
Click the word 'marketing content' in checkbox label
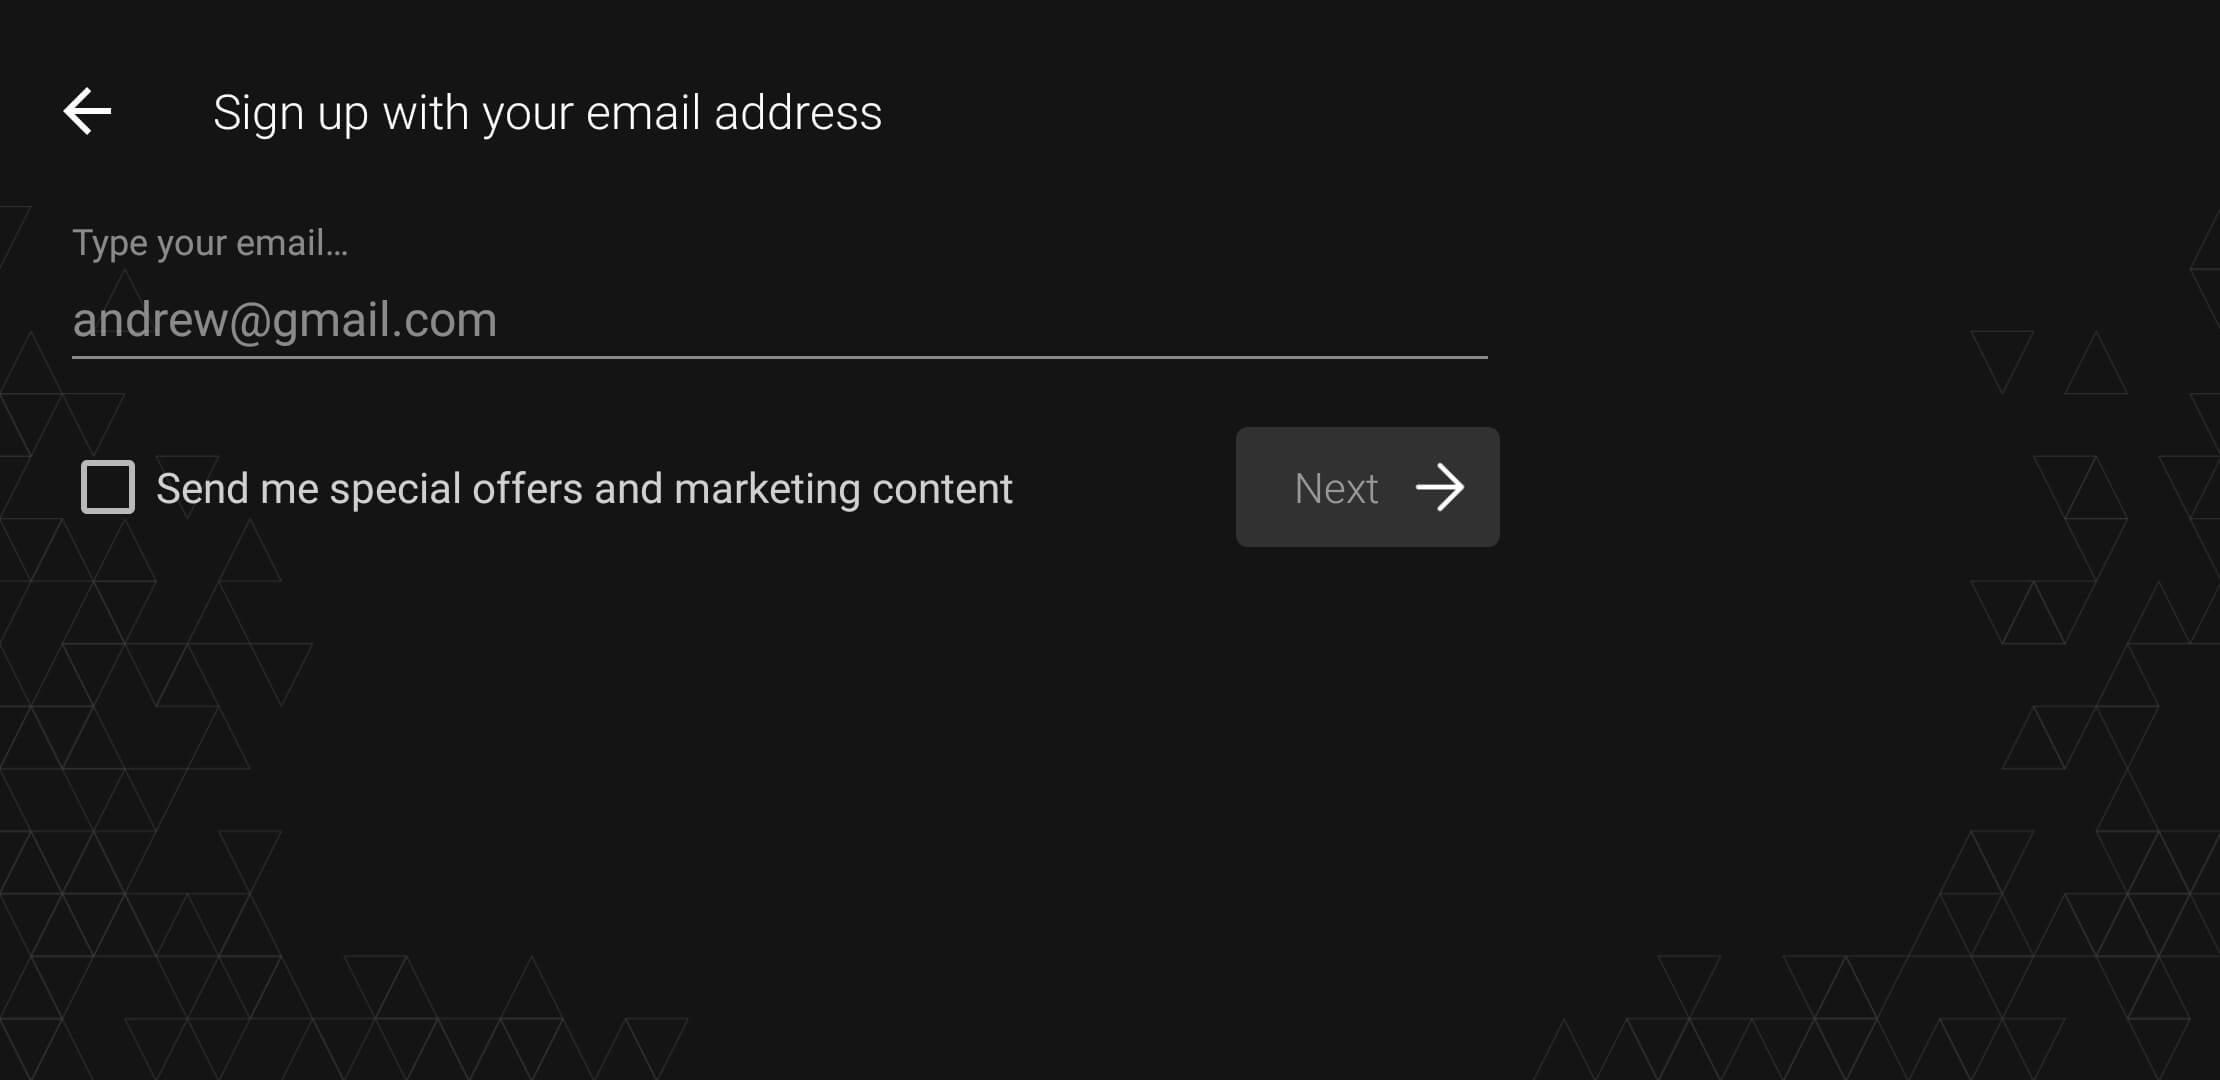tap(843, 489)
